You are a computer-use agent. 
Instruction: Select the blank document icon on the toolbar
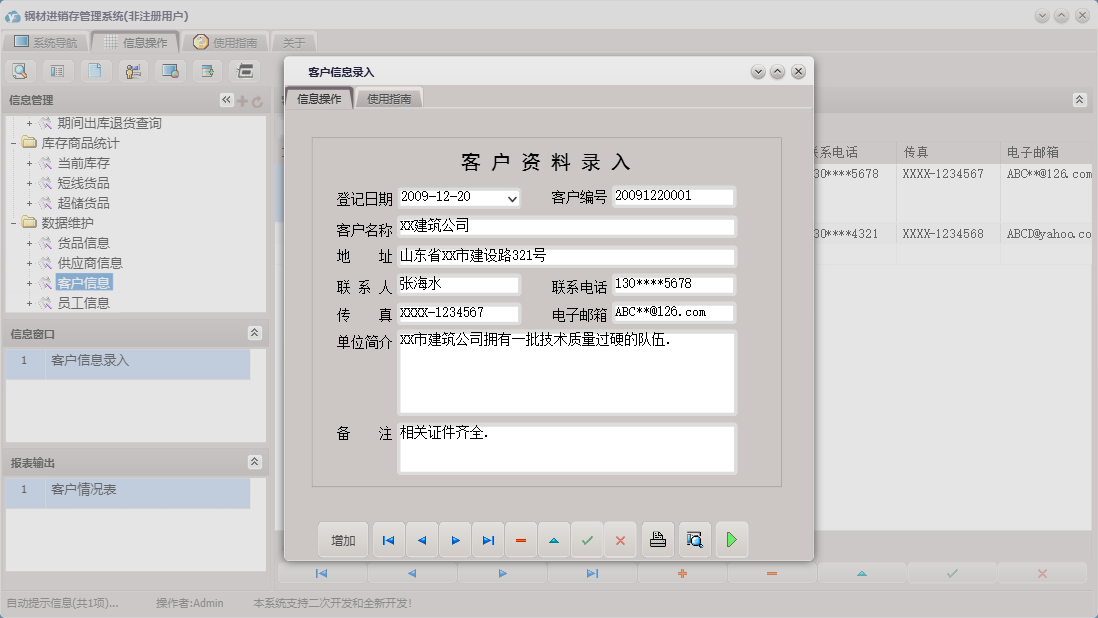[x=92, y=70]
